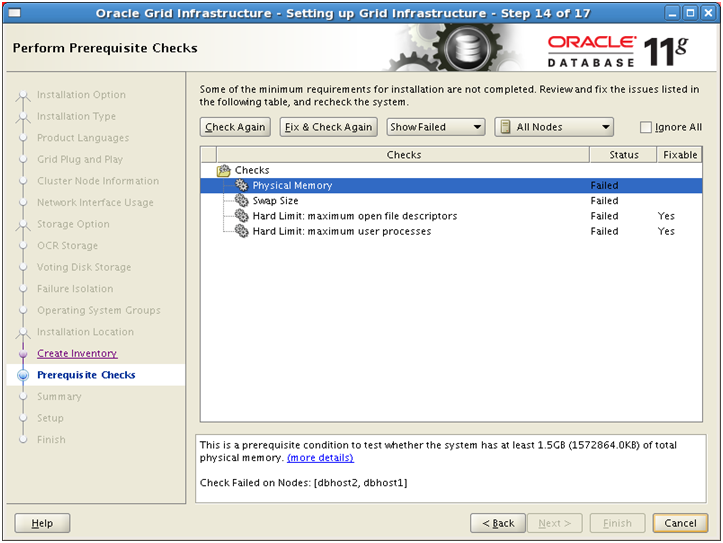The image size is (723, 543).
Task: Click the Next button
Action: (555, 523)
